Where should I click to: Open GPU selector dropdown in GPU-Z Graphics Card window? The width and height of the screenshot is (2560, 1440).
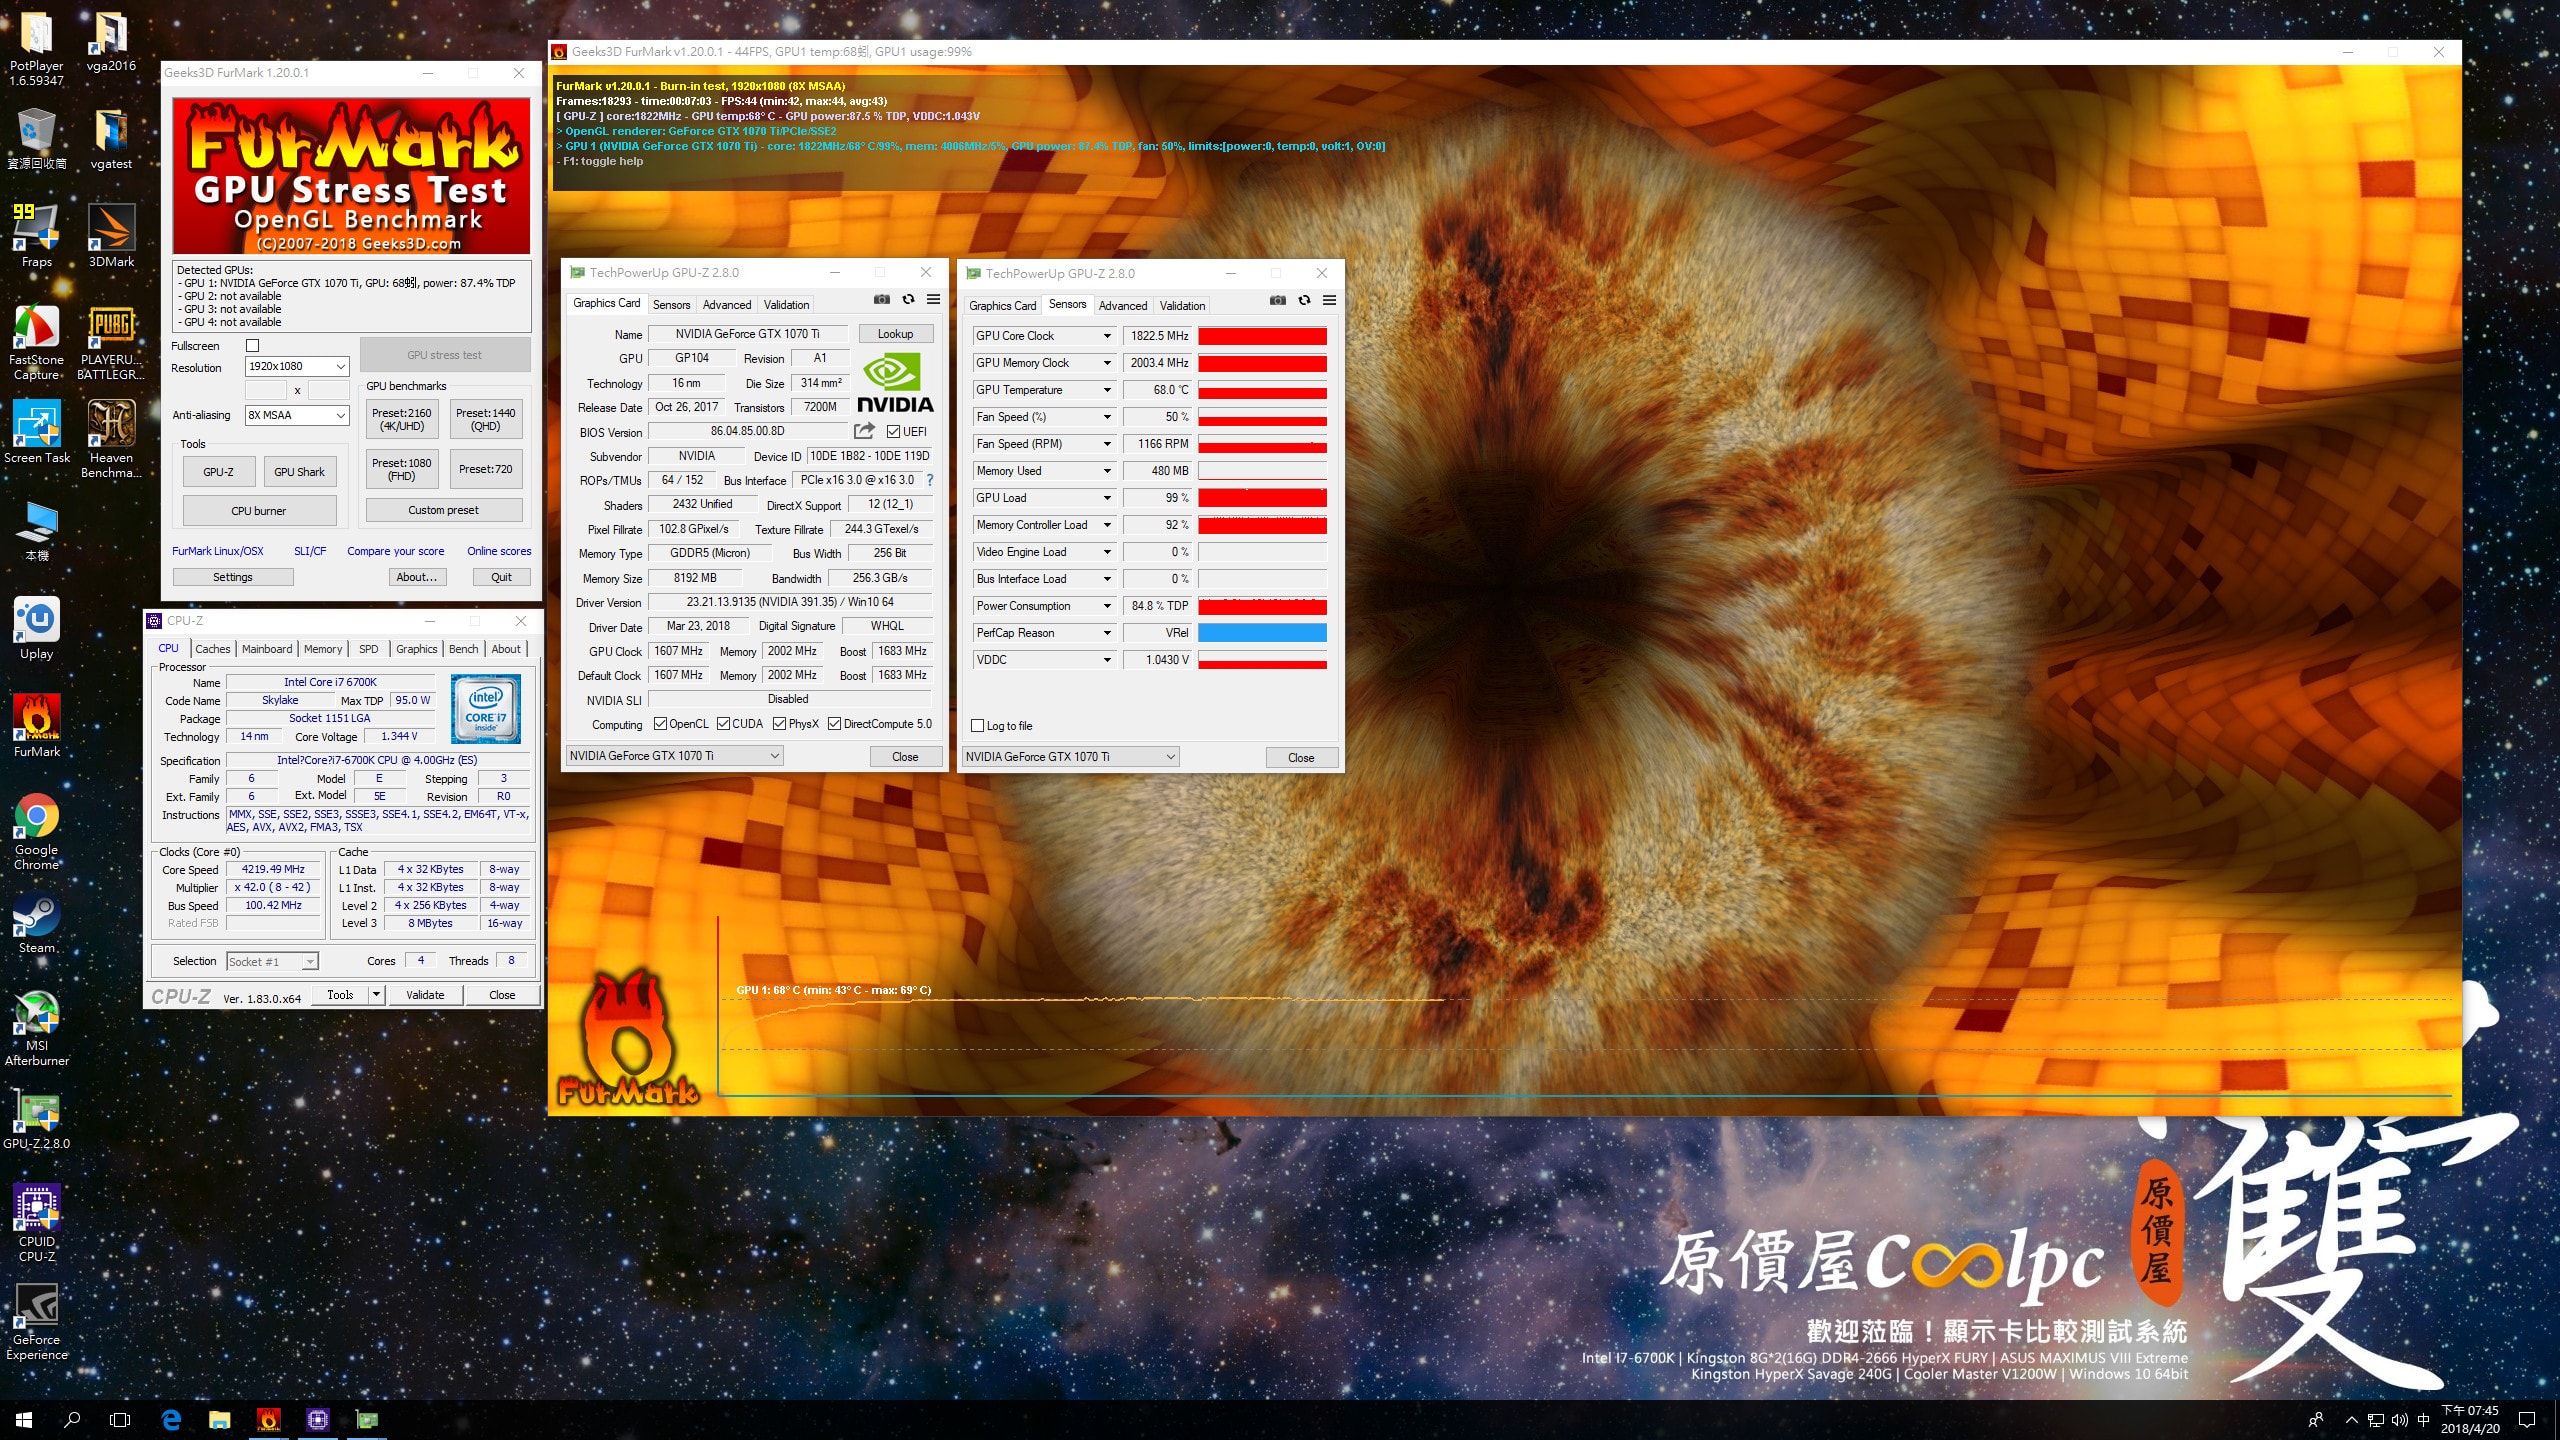click(x=674, y=756)
